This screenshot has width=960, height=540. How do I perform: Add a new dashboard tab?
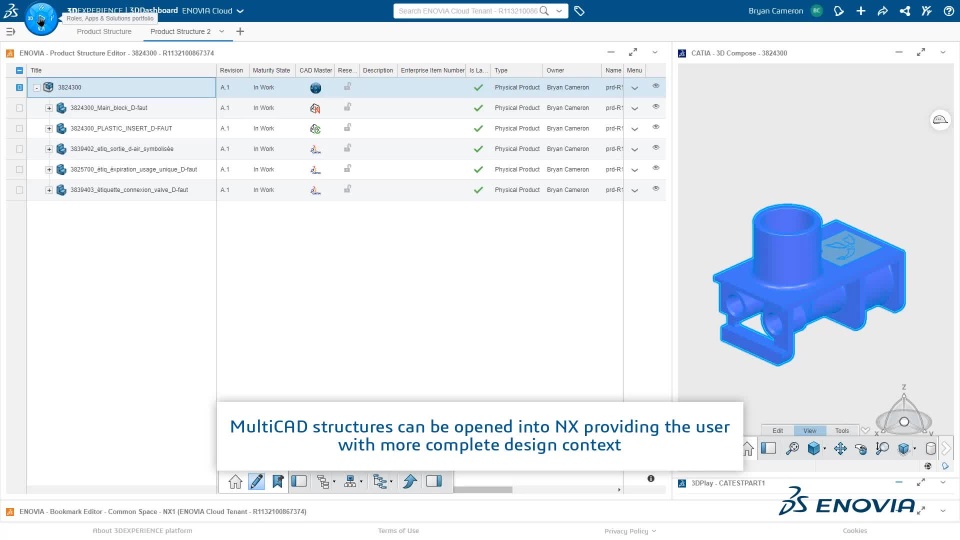(240, 31)
